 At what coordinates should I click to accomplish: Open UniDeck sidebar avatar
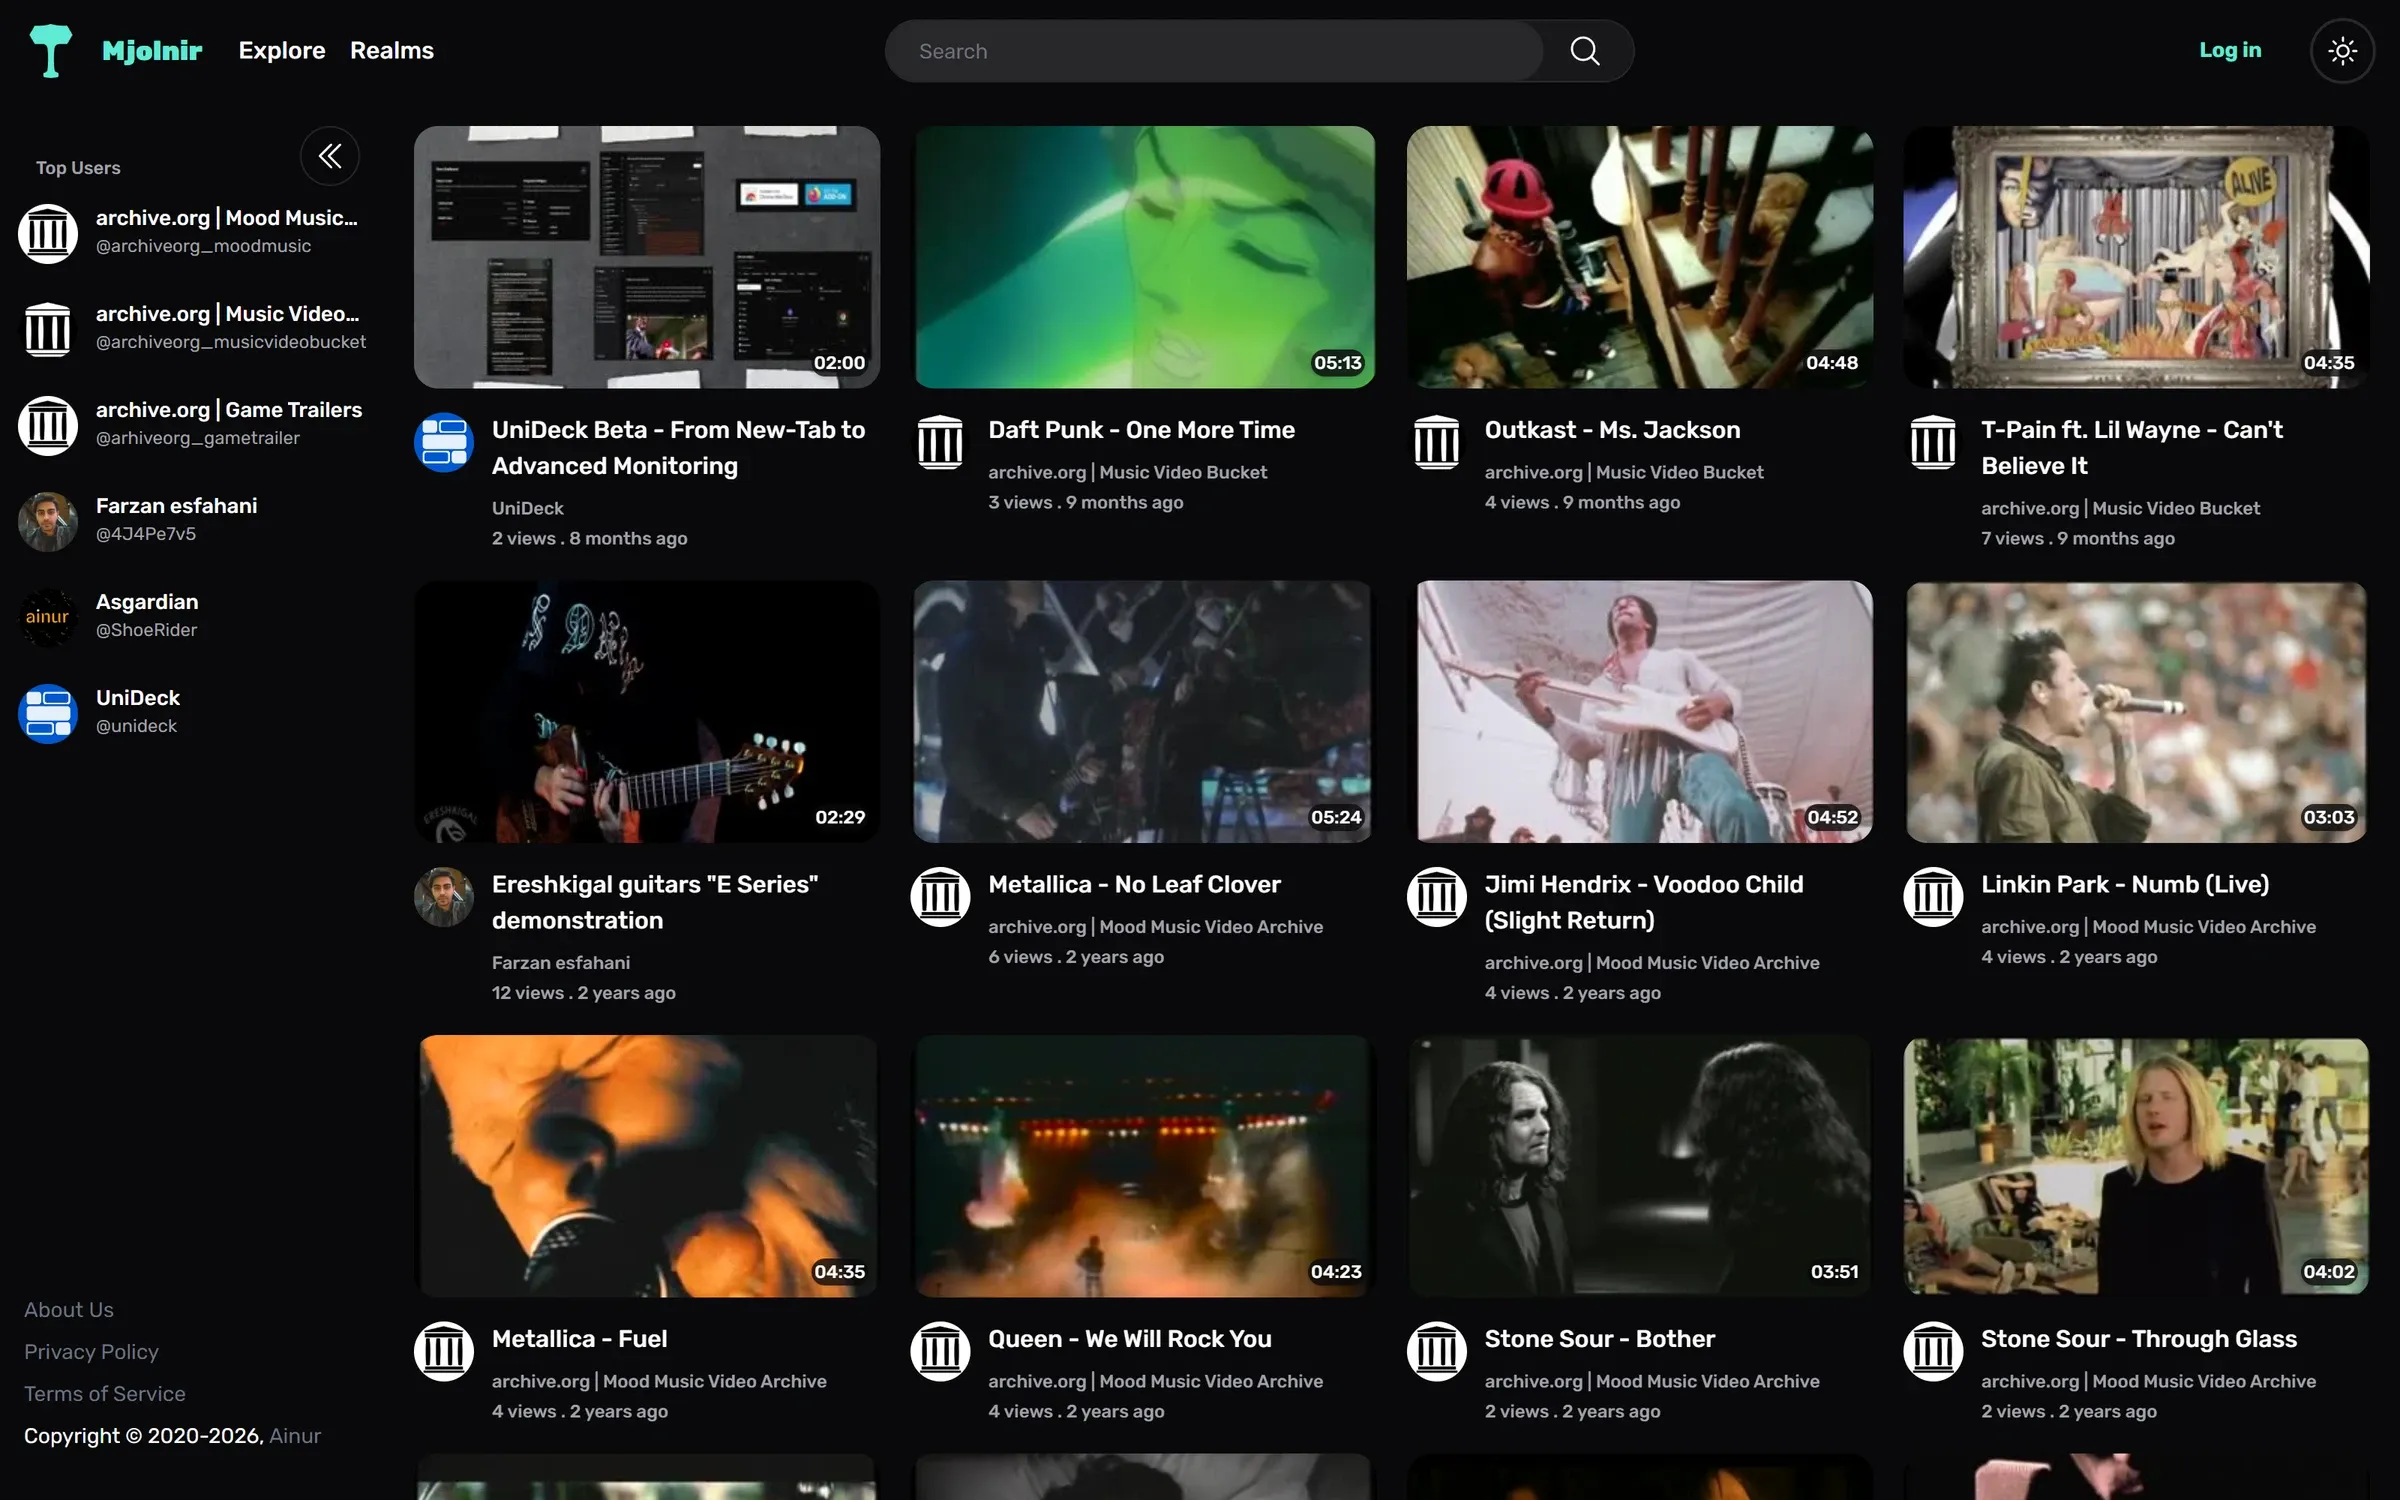coord(48,713)
